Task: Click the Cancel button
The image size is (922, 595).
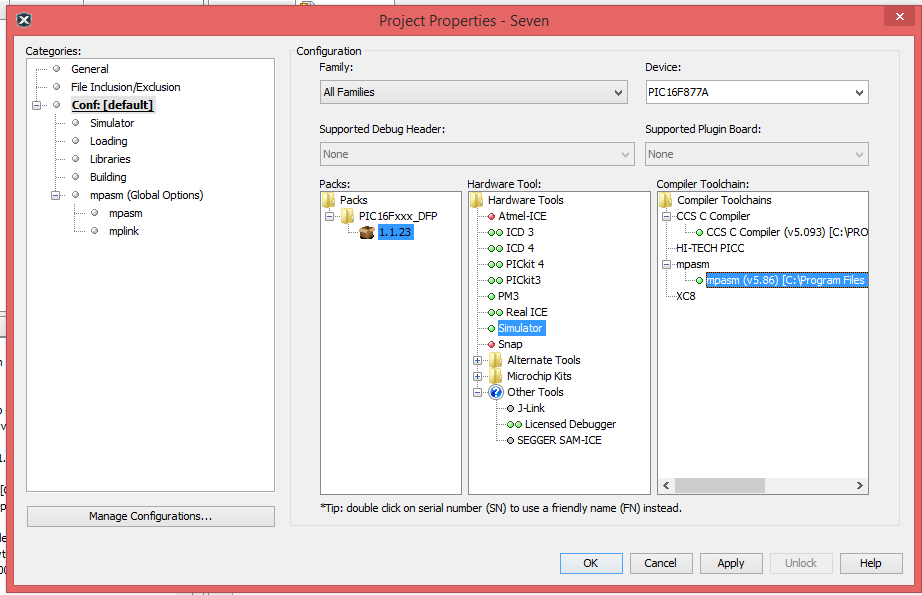Action: pos(660,563)
